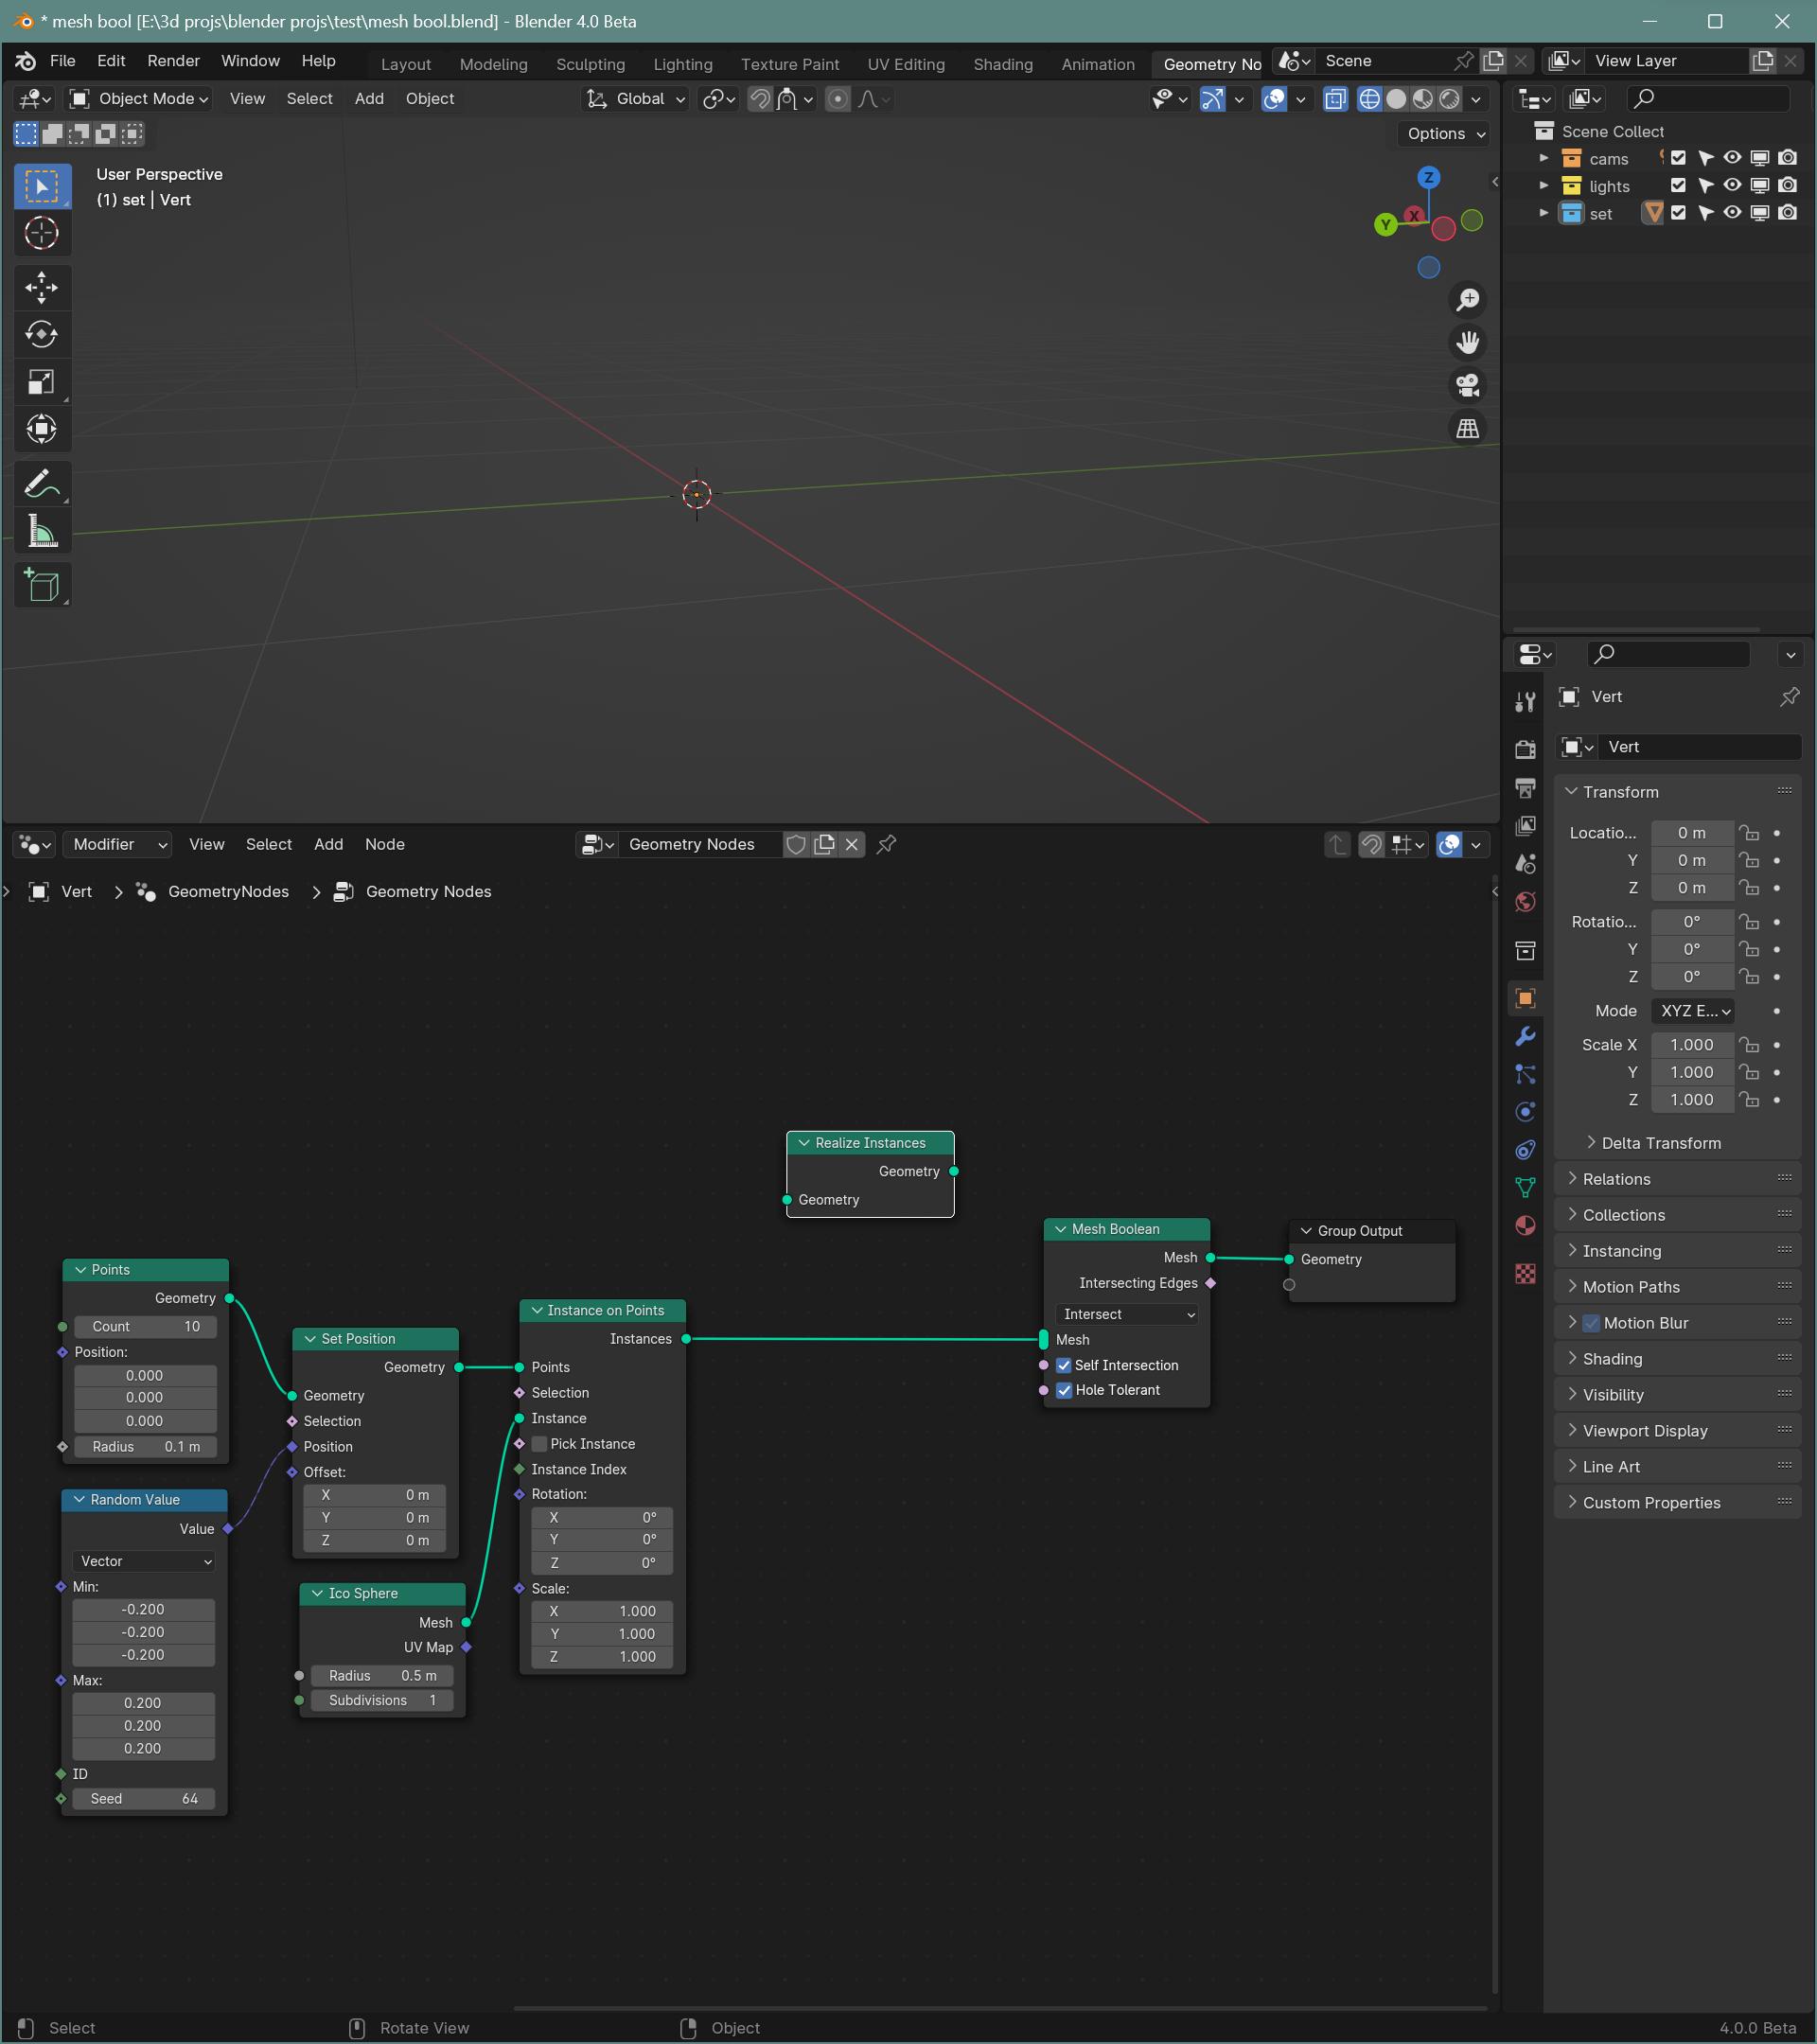Toggle fake user shield for Geometry Nodes
Screen dimensions: 1817x2044
point(796,845)
